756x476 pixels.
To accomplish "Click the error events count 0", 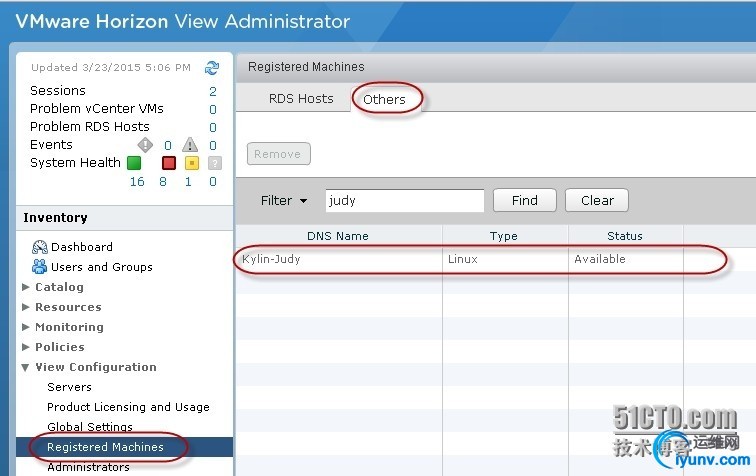I will click(168, 145).
